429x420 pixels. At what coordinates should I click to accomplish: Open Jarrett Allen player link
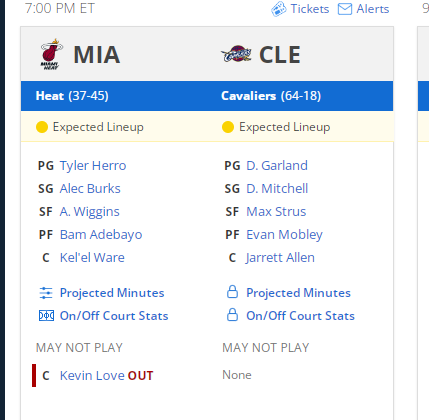coord(280,258)
